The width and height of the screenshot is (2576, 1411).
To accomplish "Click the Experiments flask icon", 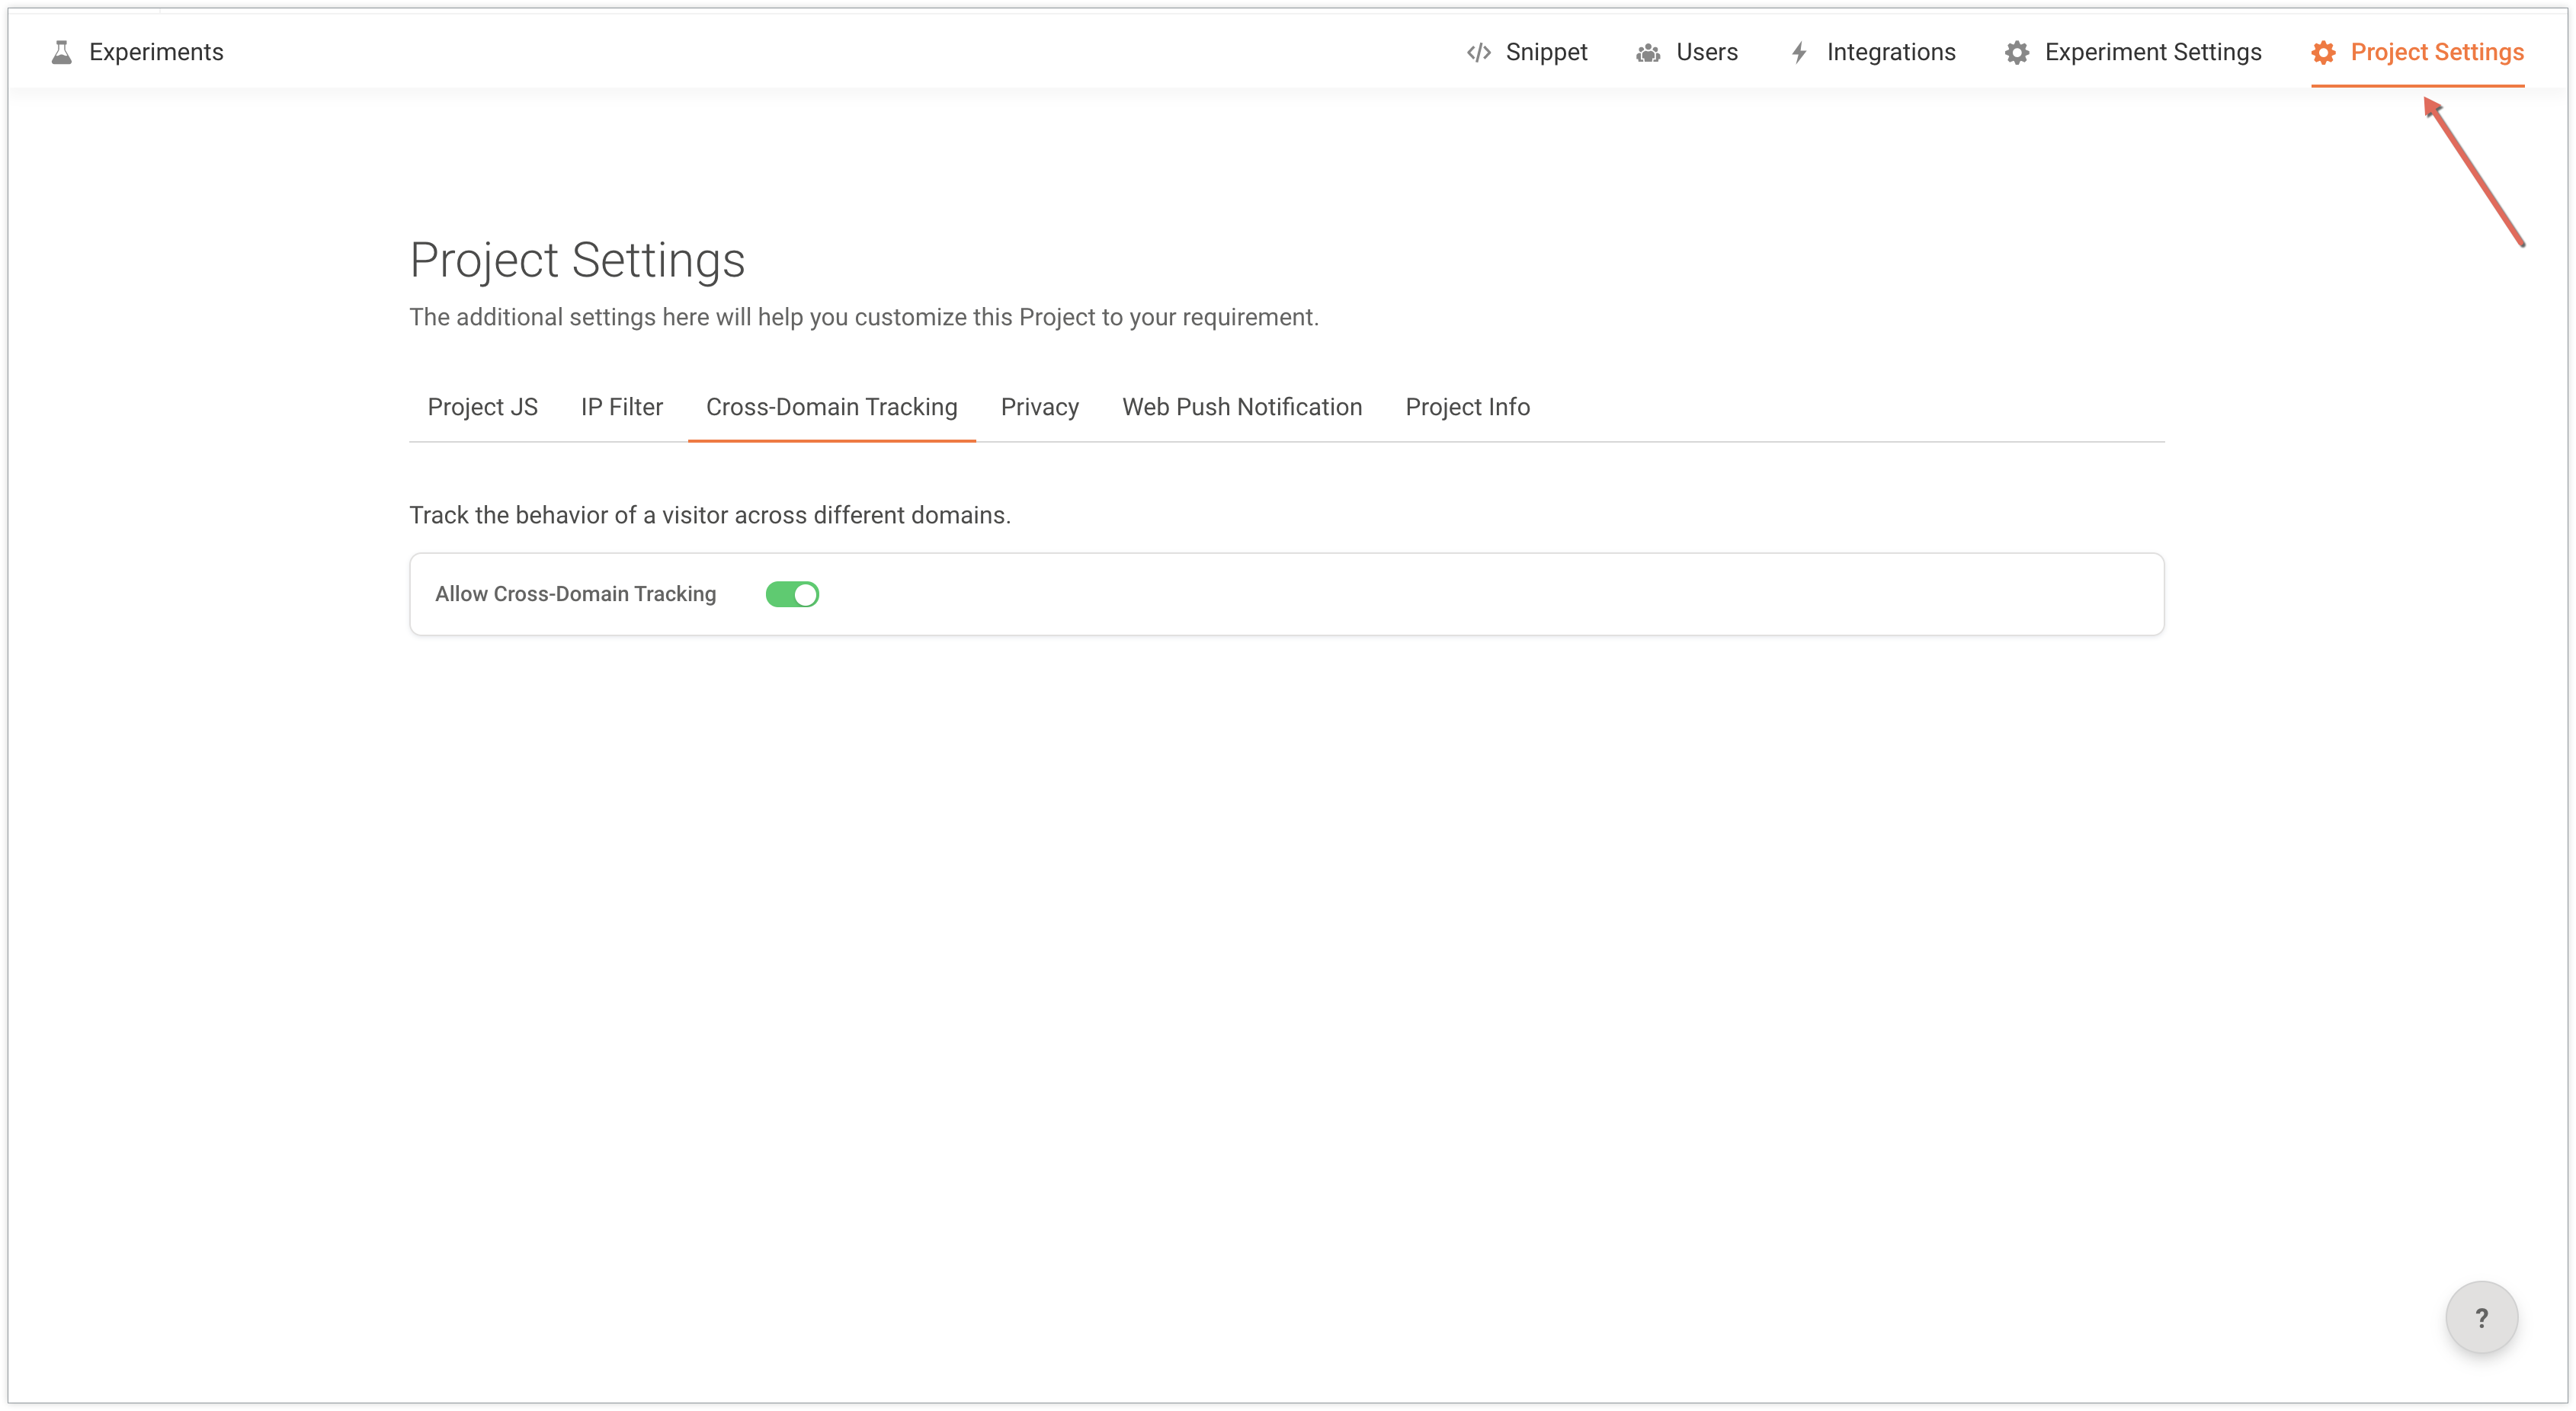I will [x=62, y=52].
